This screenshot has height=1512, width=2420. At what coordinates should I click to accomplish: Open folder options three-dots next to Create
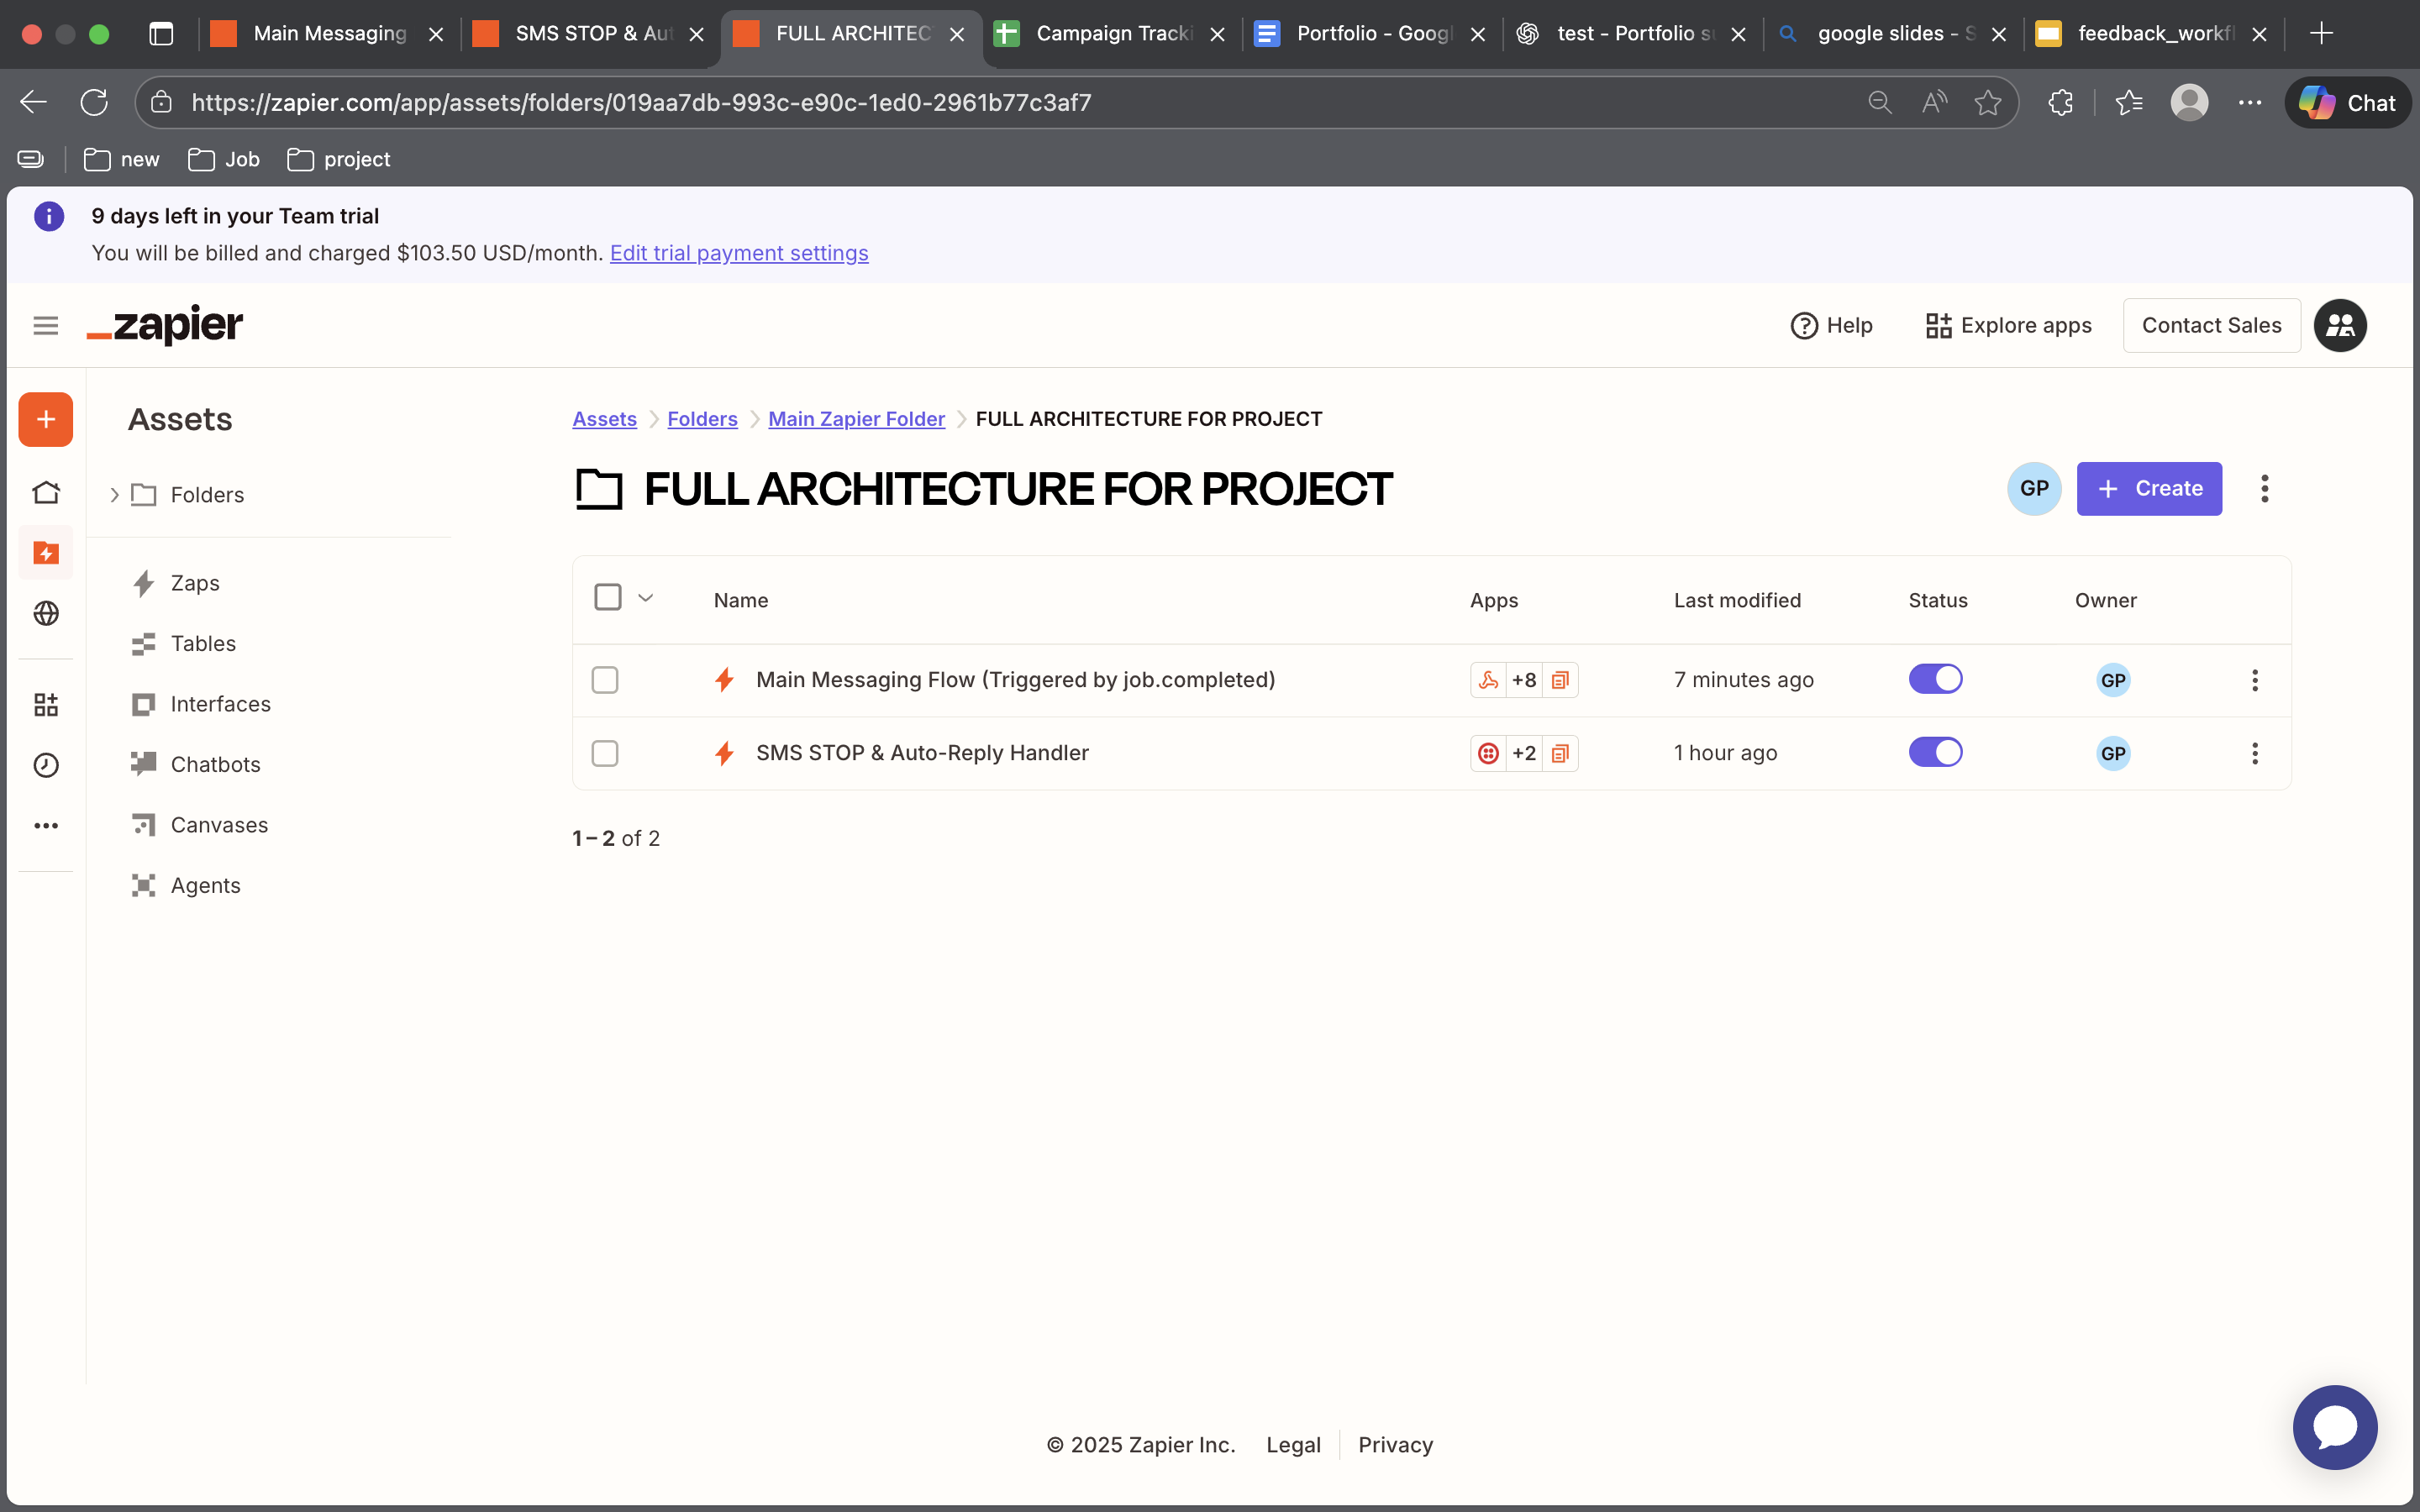click(x=2265, y=489)
